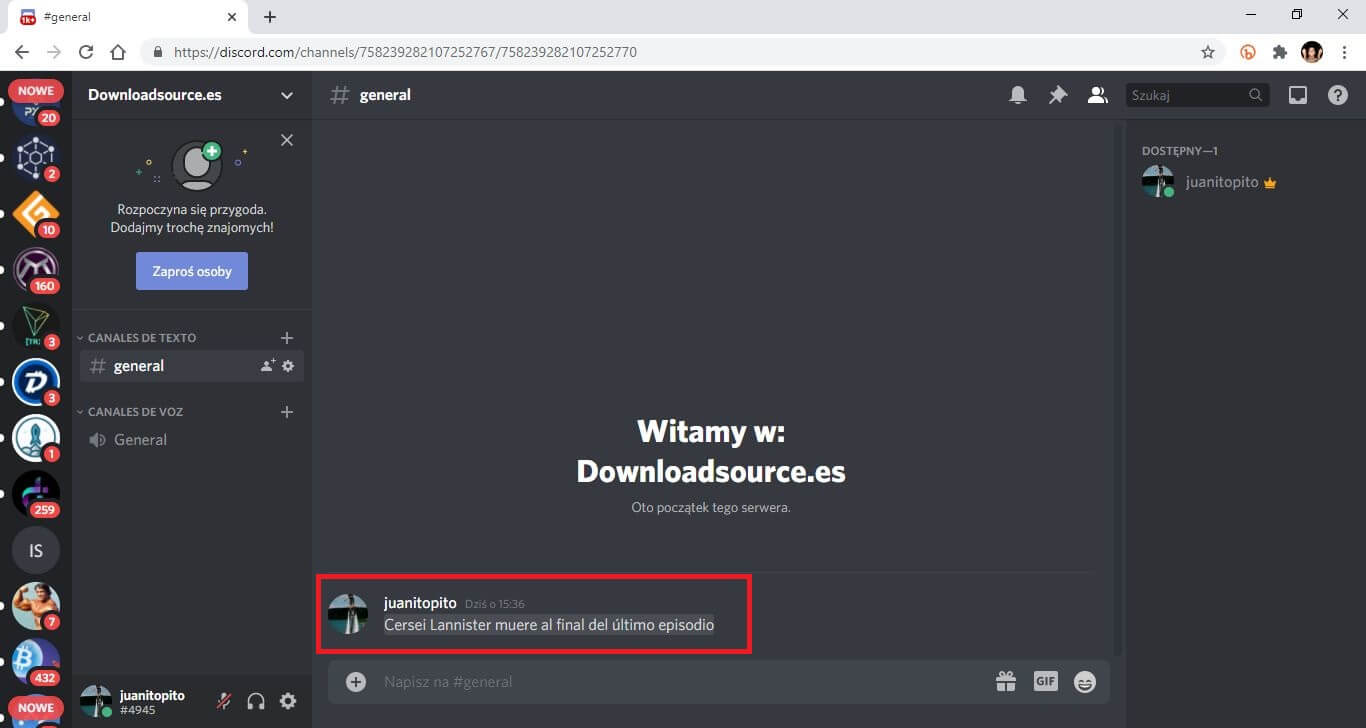Open the server with badge 1
Viewport: 1366px width, 728px height.
tap(36, 438)
